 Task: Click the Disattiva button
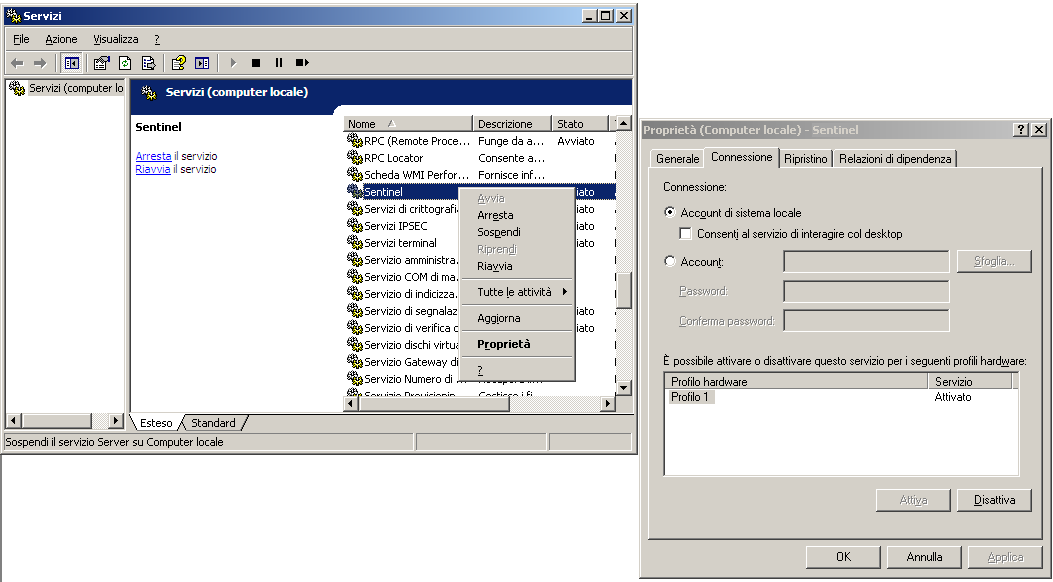(x=994, y=500)
